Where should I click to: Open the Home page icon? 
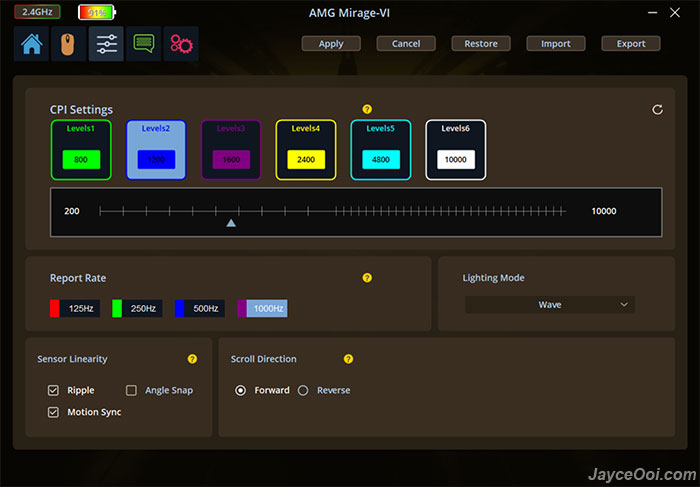(32, 44)
